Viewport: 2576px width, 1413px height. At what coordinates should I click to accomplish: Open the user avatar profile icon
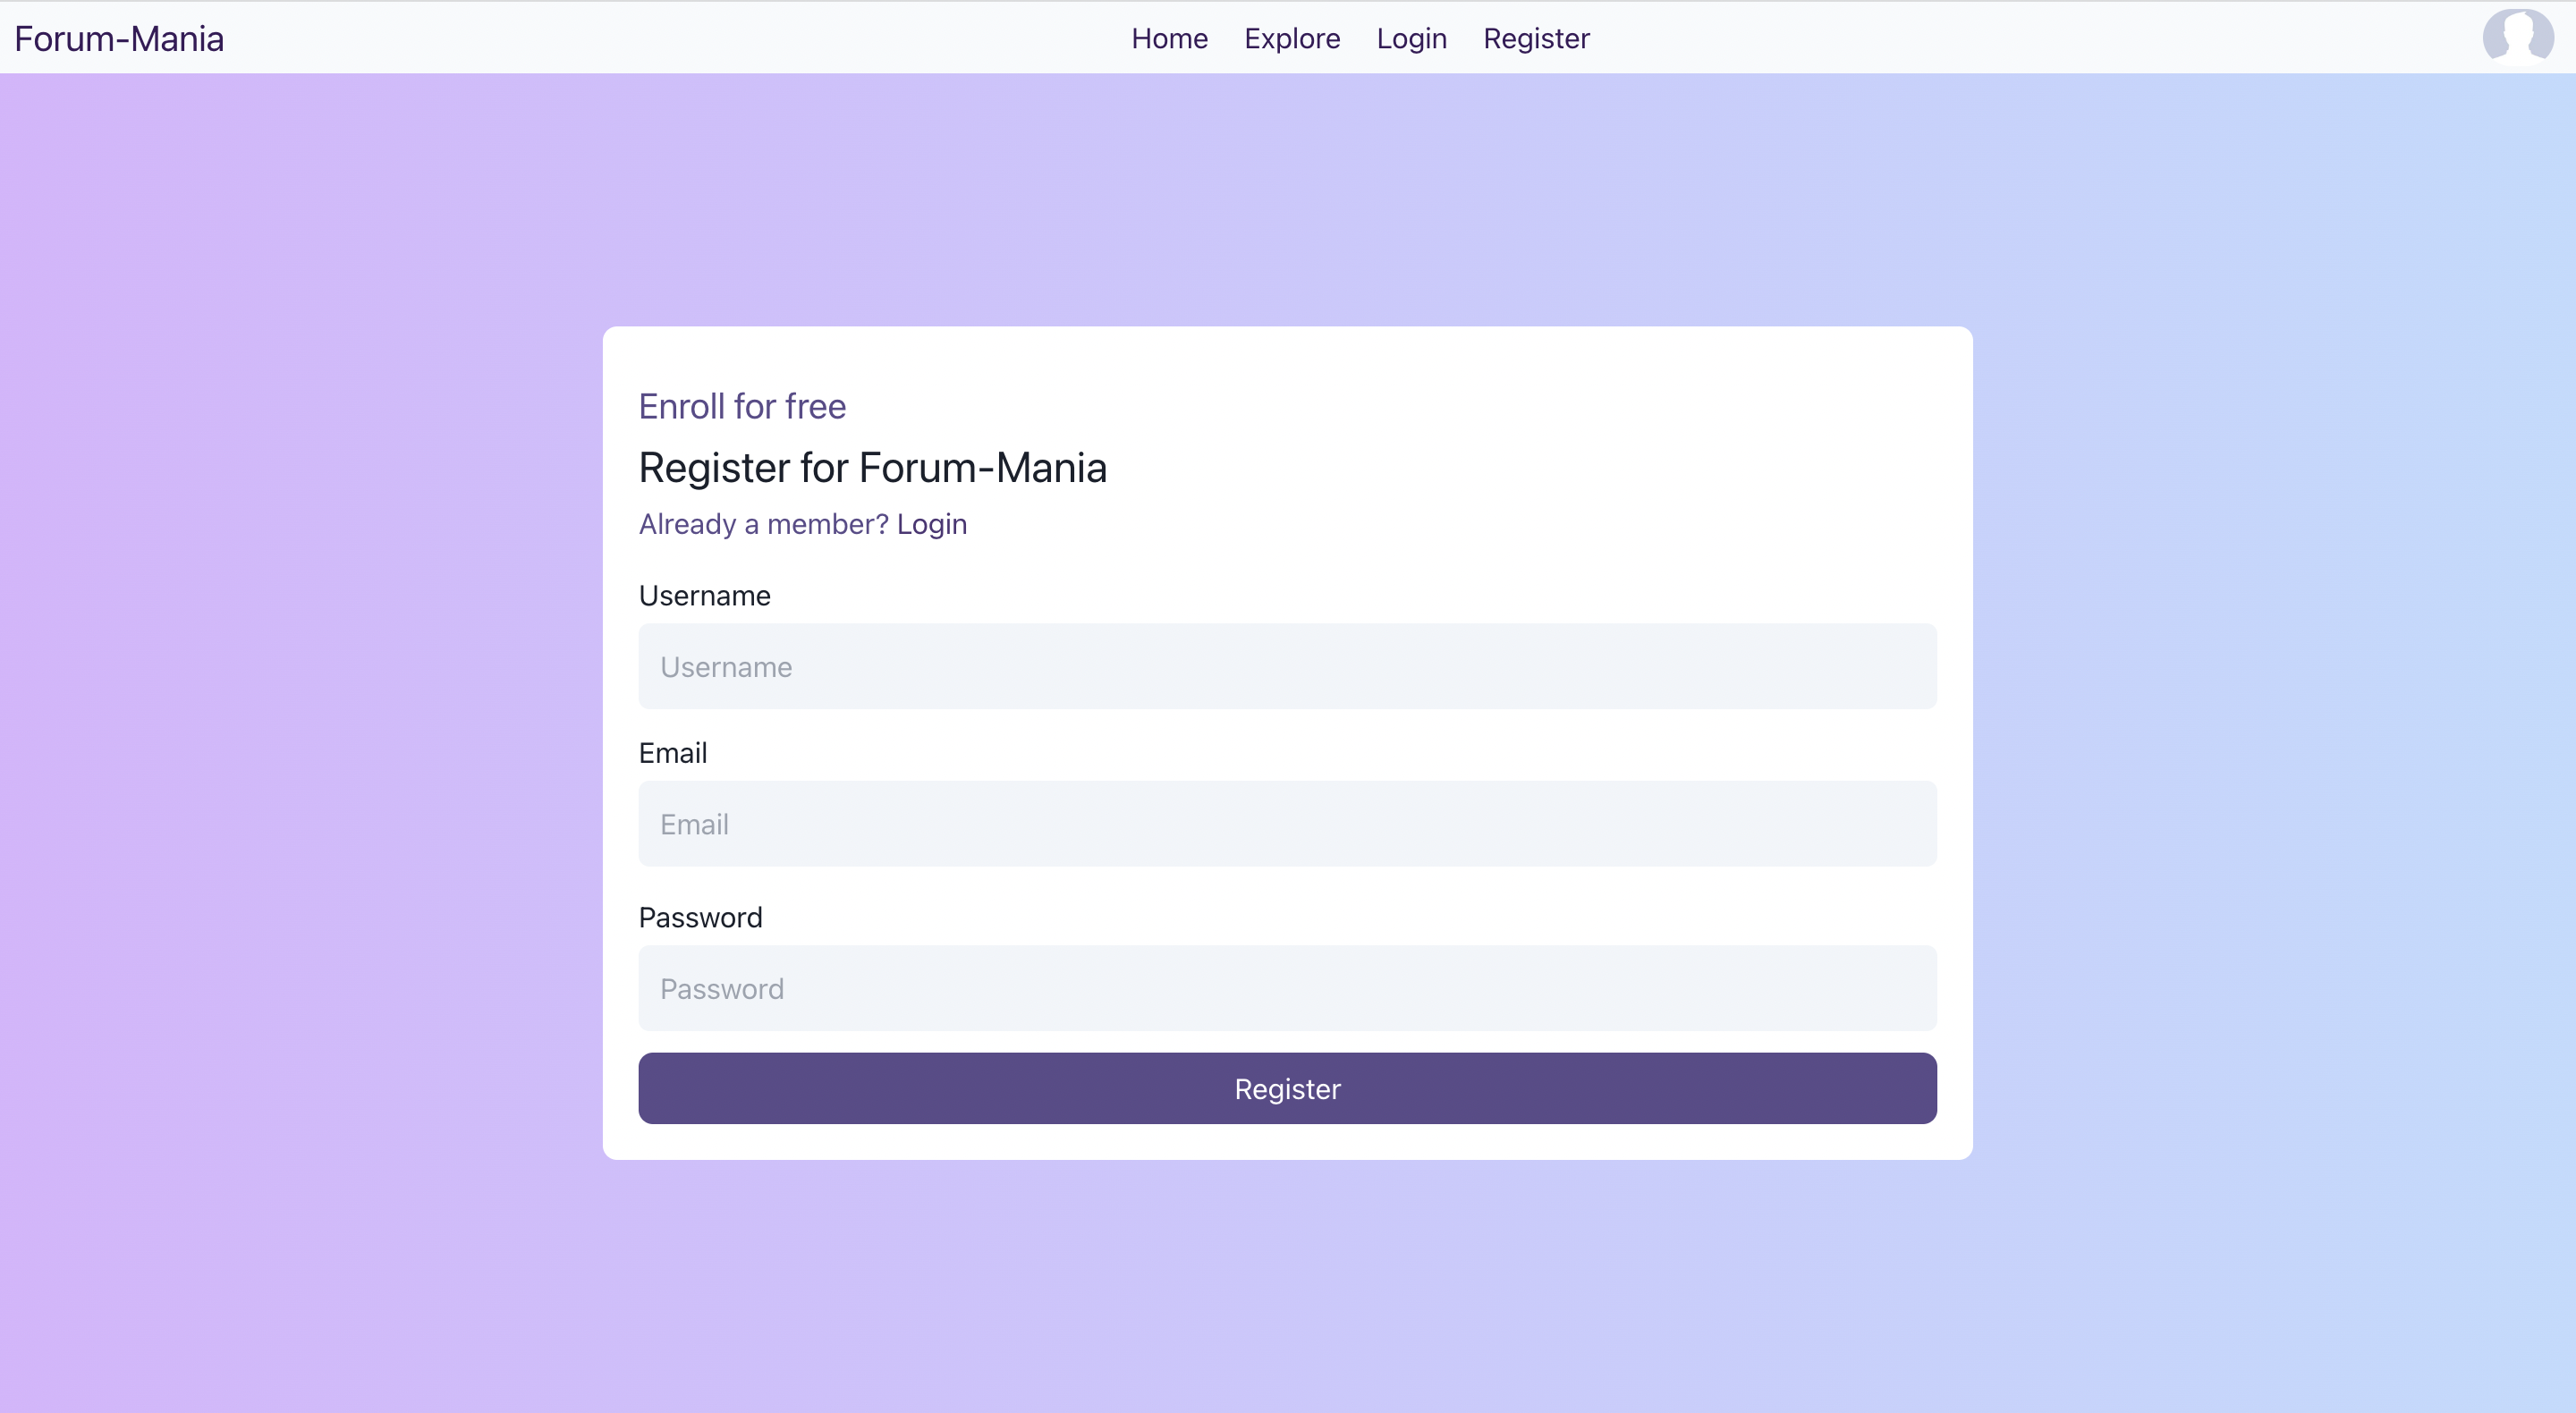tap(2517, 36)
